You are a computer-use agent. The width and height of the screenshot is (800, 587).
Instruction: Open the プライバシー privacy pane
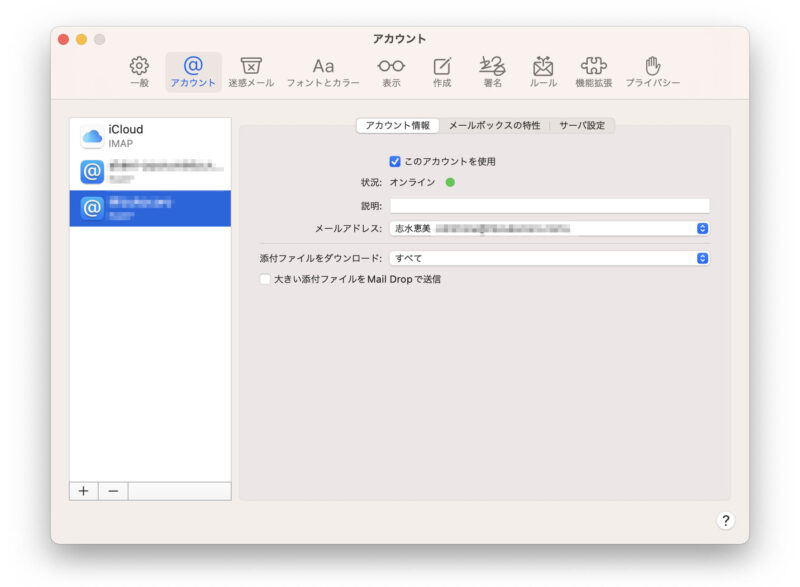[653, 72]
